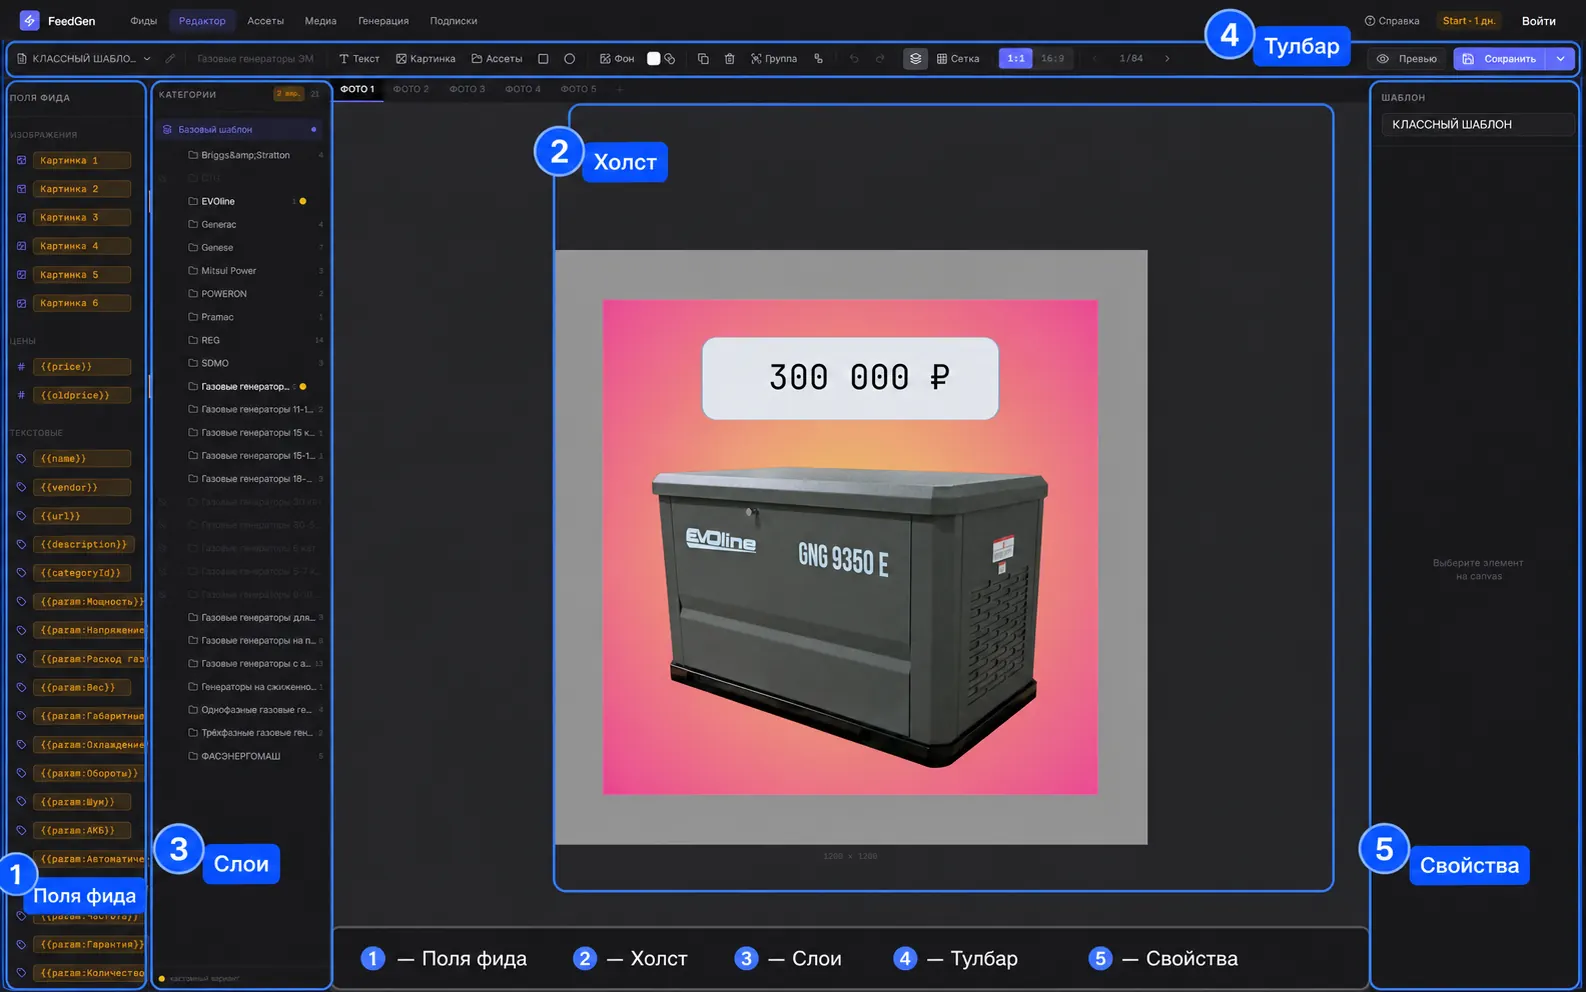The image size is (1586, 992).
Task: Click the pencil rename template icon
Action: pos(171,59)
